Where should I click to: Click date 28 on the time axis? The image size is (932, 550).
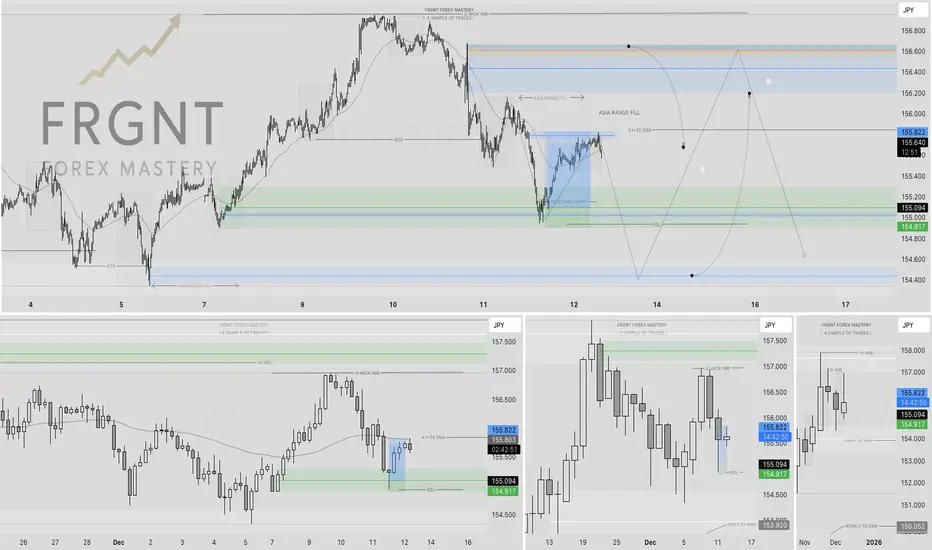[x=87, y=542]
